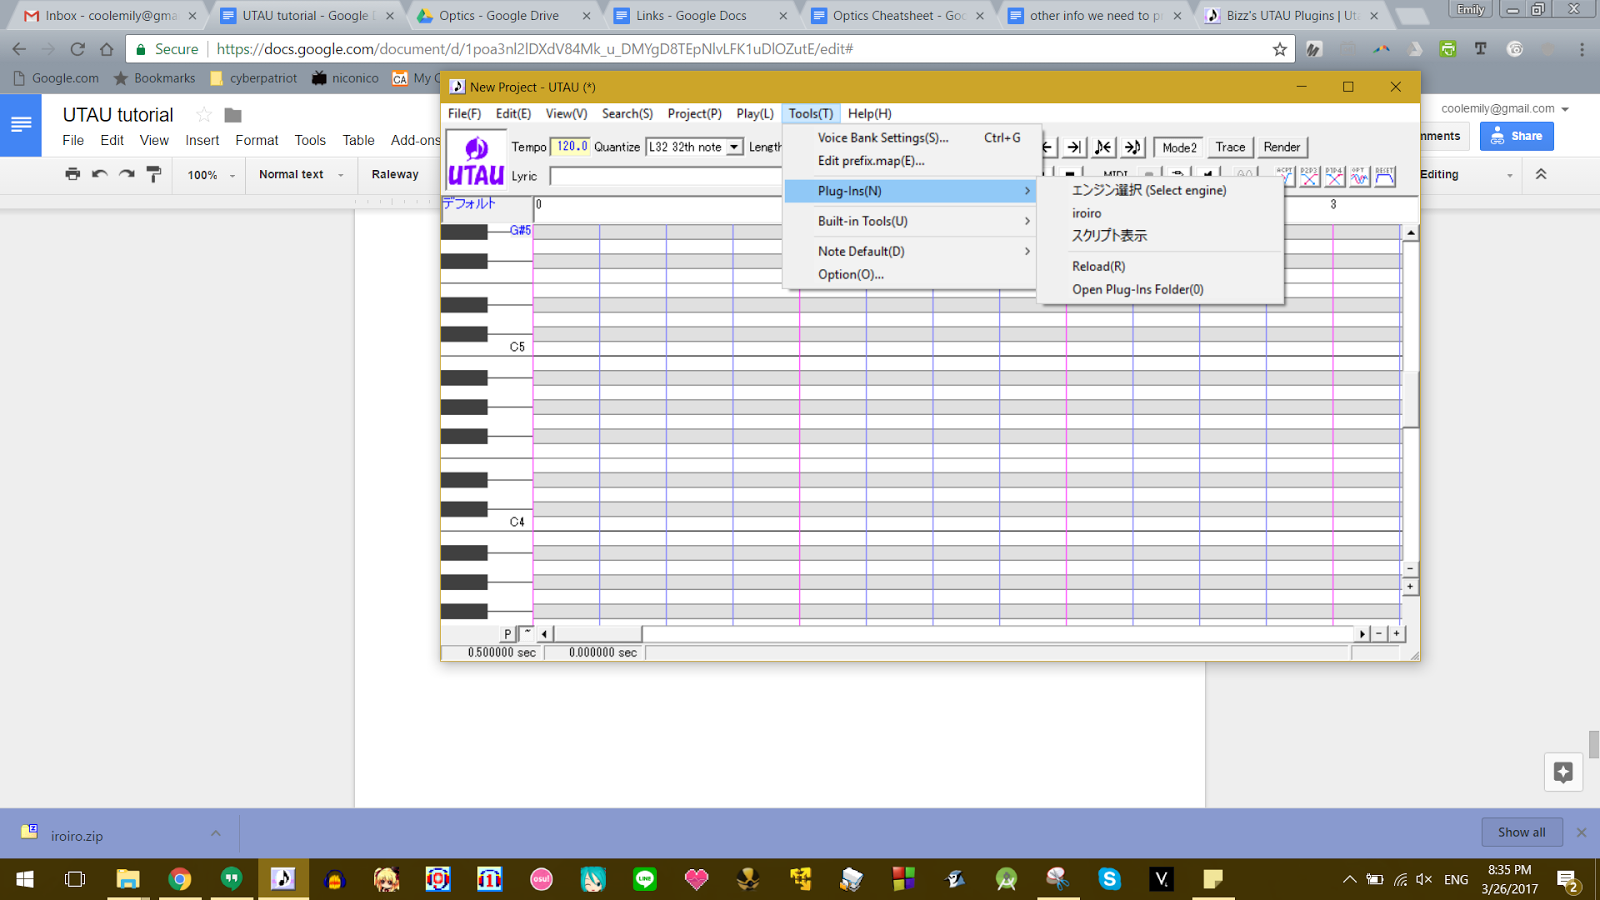Open the Normal text style dropdown
Image resolution: width=1600 pixels, height=900 pixels.
pyautogui.click(x=301, y=174)
